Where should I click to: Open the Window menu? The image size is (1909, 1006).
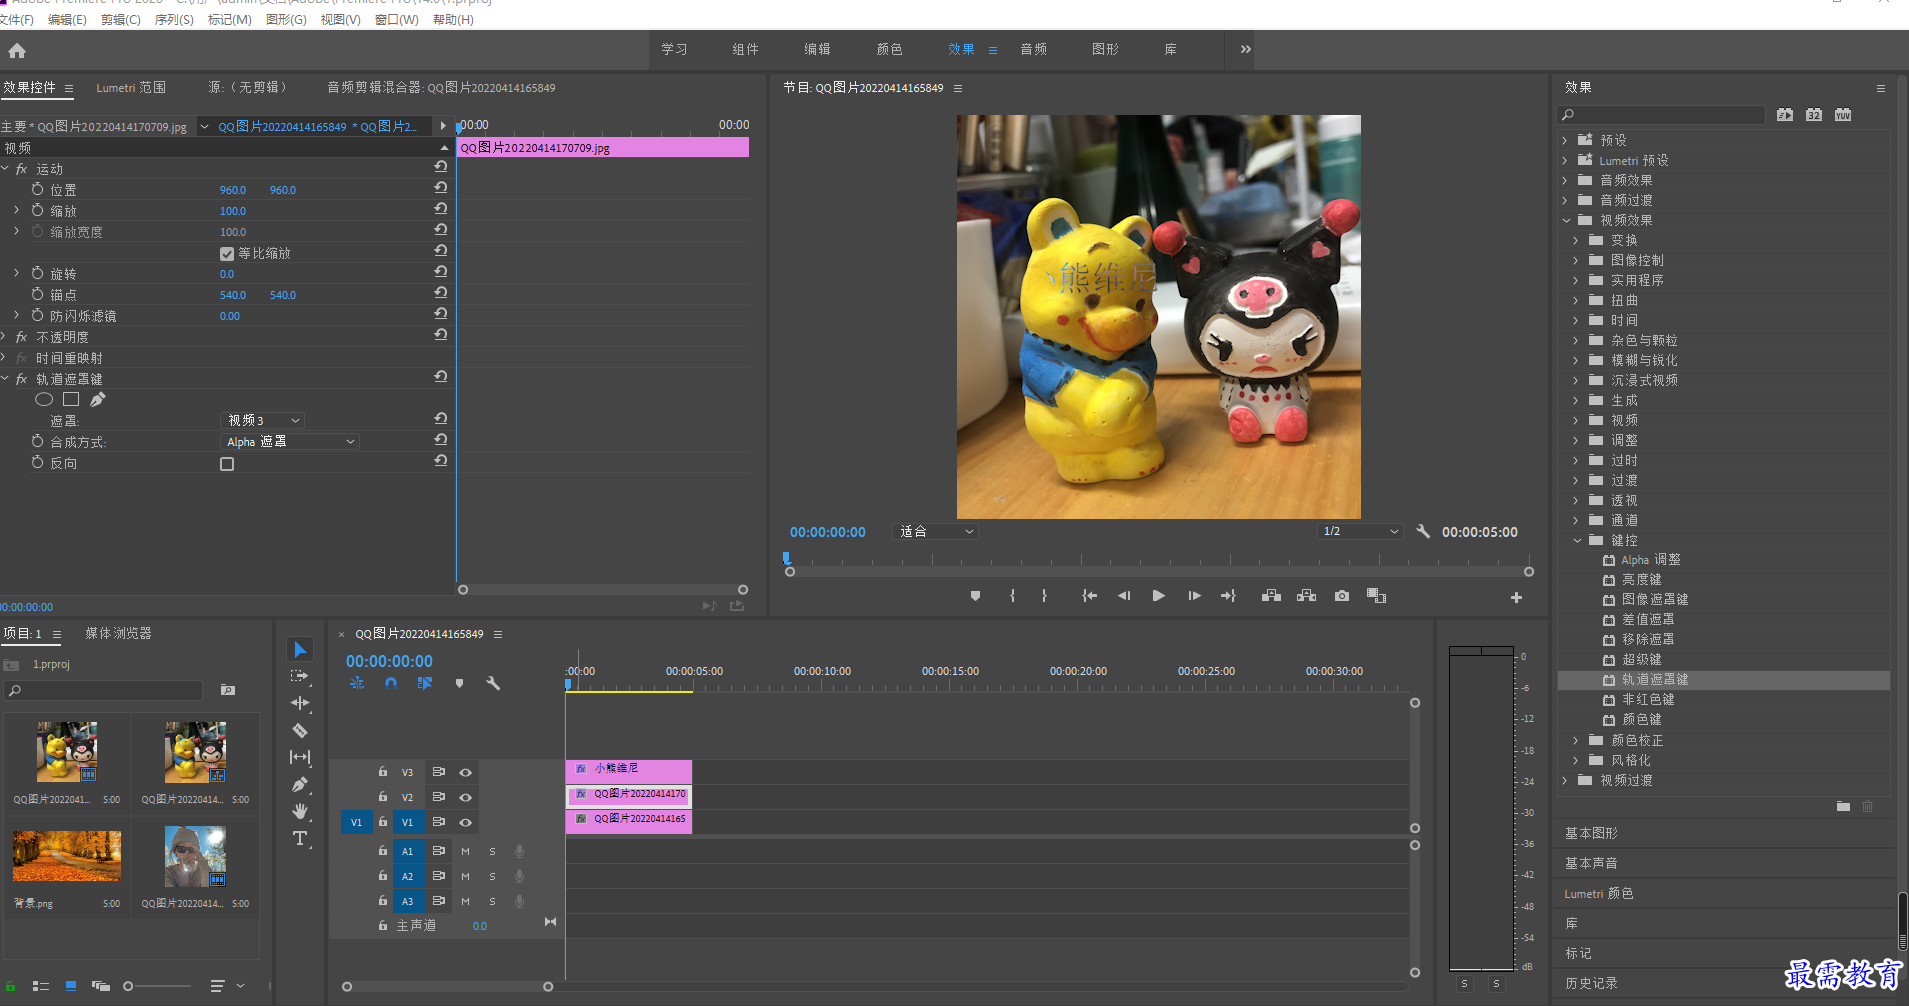point(396,20)
